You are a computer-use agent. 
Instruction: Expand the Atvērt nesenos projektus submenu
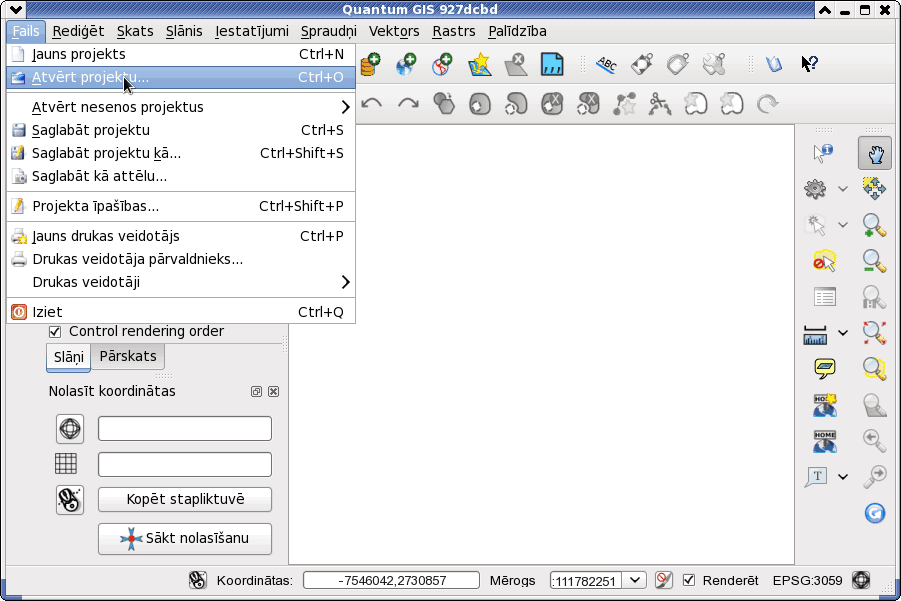[x=180, y=107]
